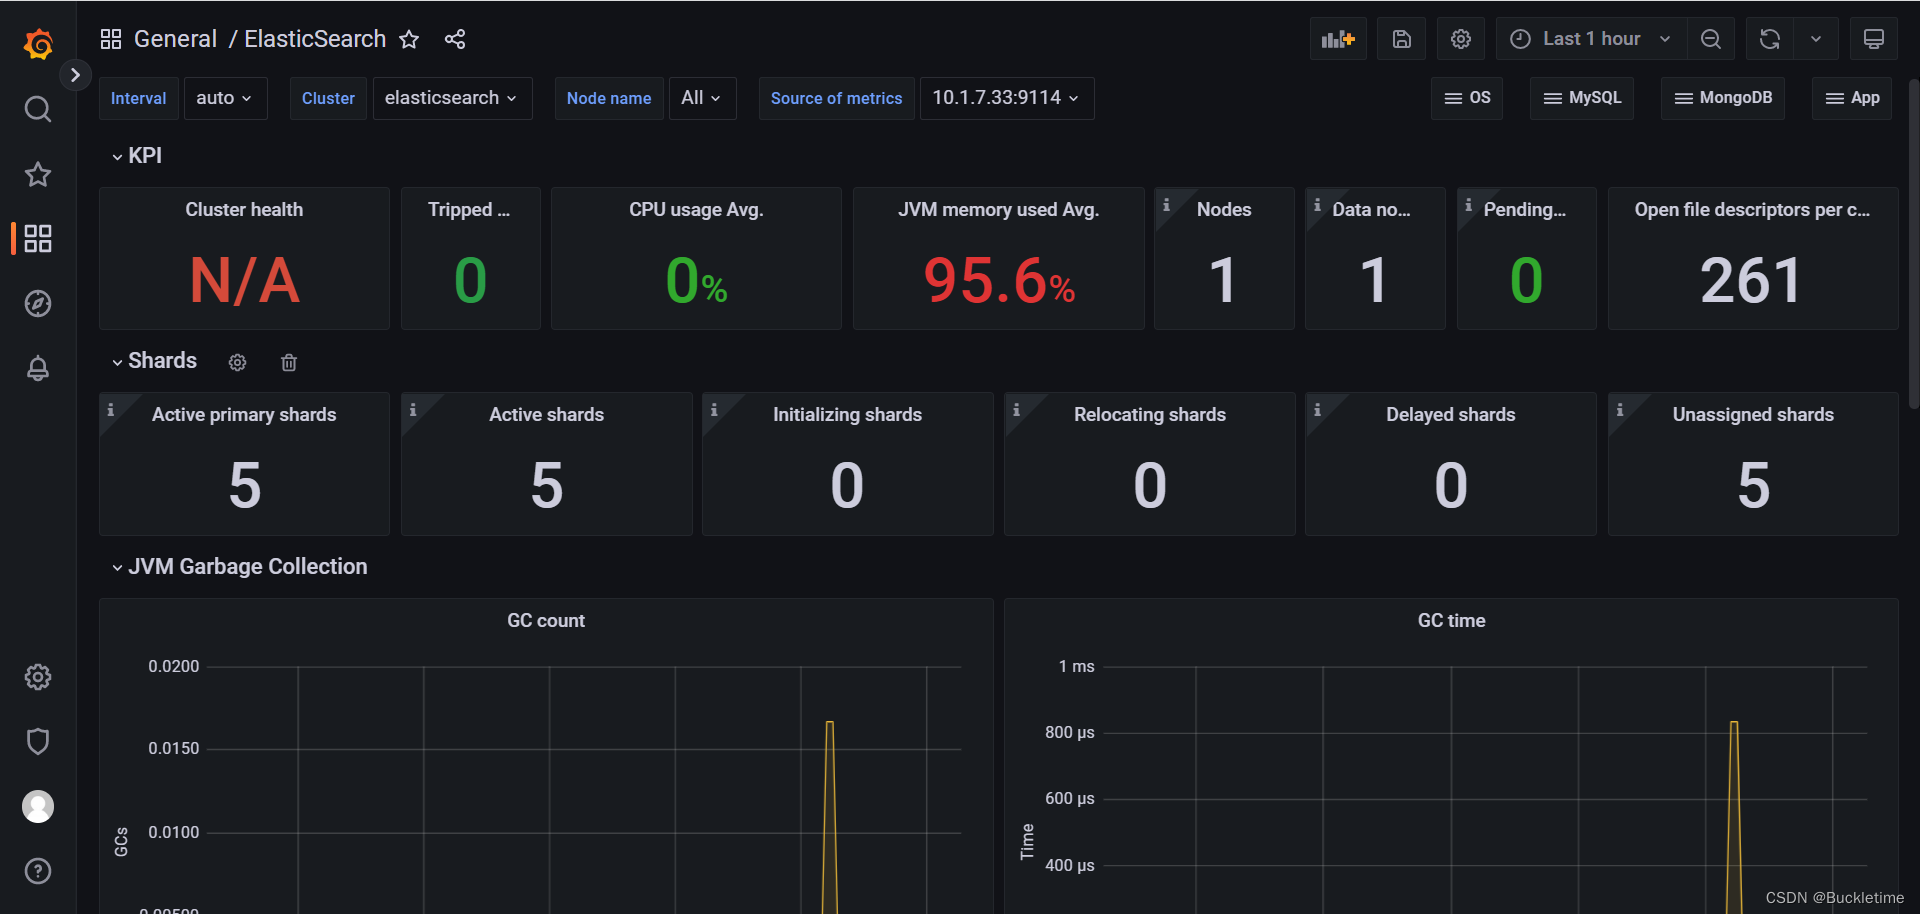
Task: Click the dashboard grid icon beside General
Action: point(111,39)
